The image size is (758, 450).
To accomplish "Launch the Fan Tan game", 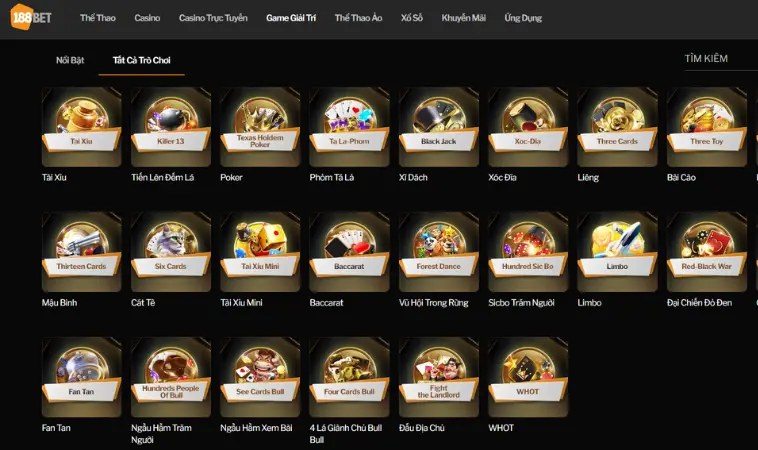I will (81, 377).
